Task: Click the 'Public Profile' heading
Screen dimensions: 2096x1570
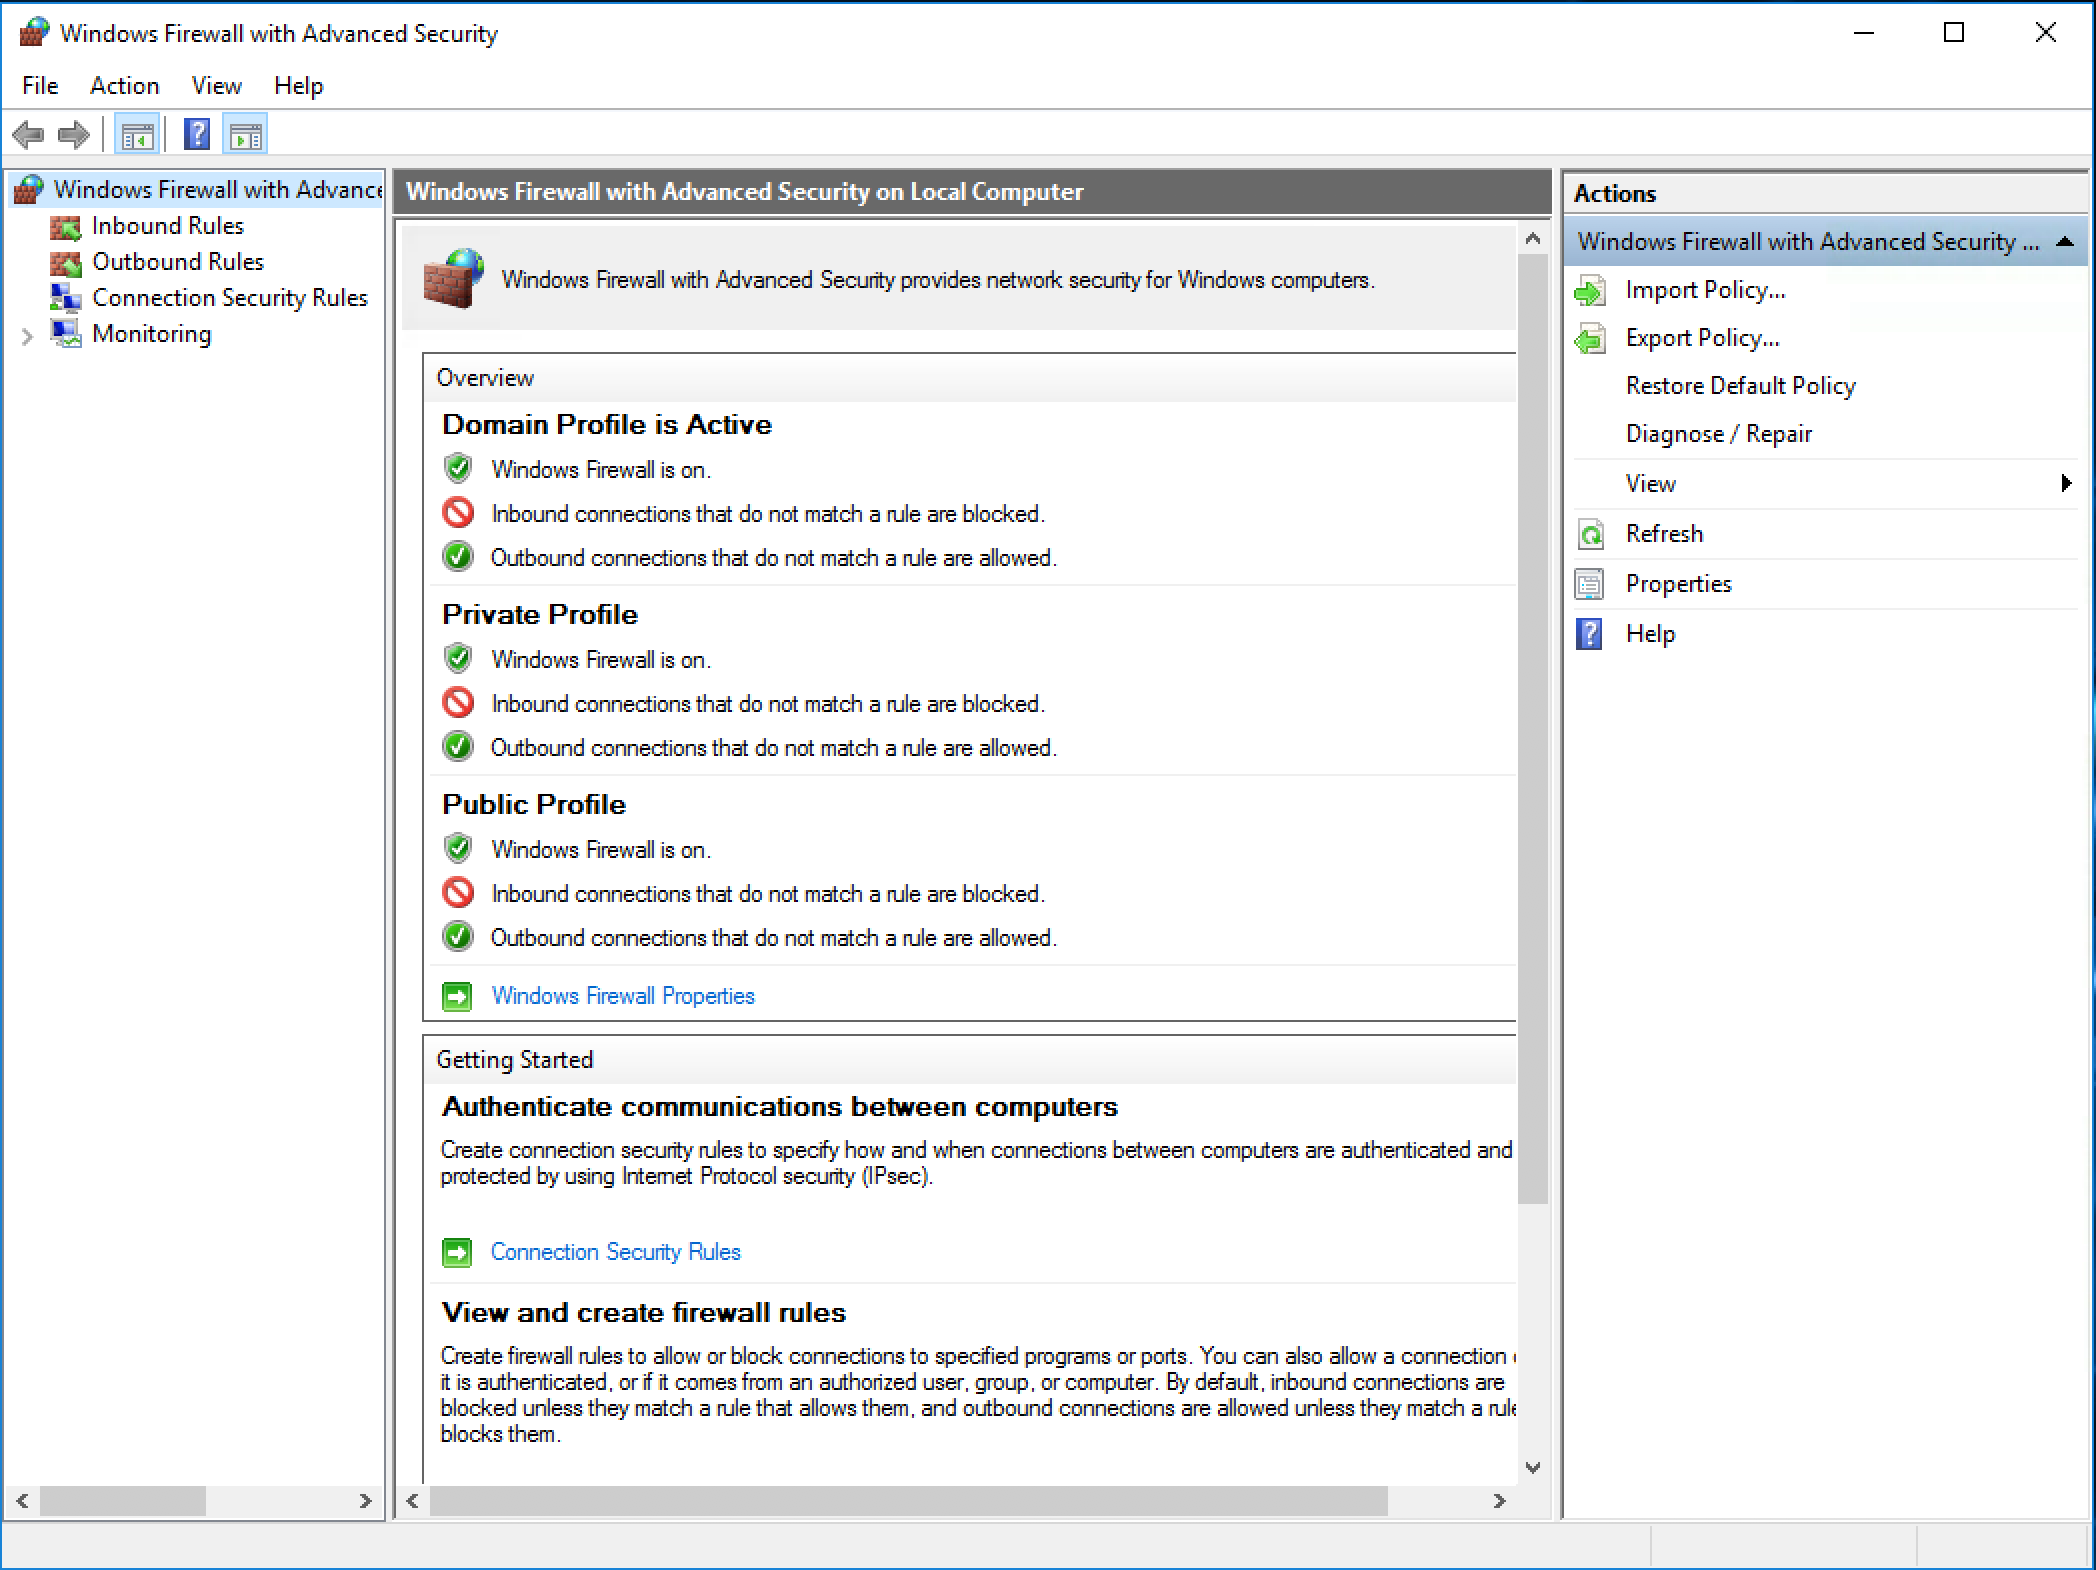Action: click(x=534, y=805)
